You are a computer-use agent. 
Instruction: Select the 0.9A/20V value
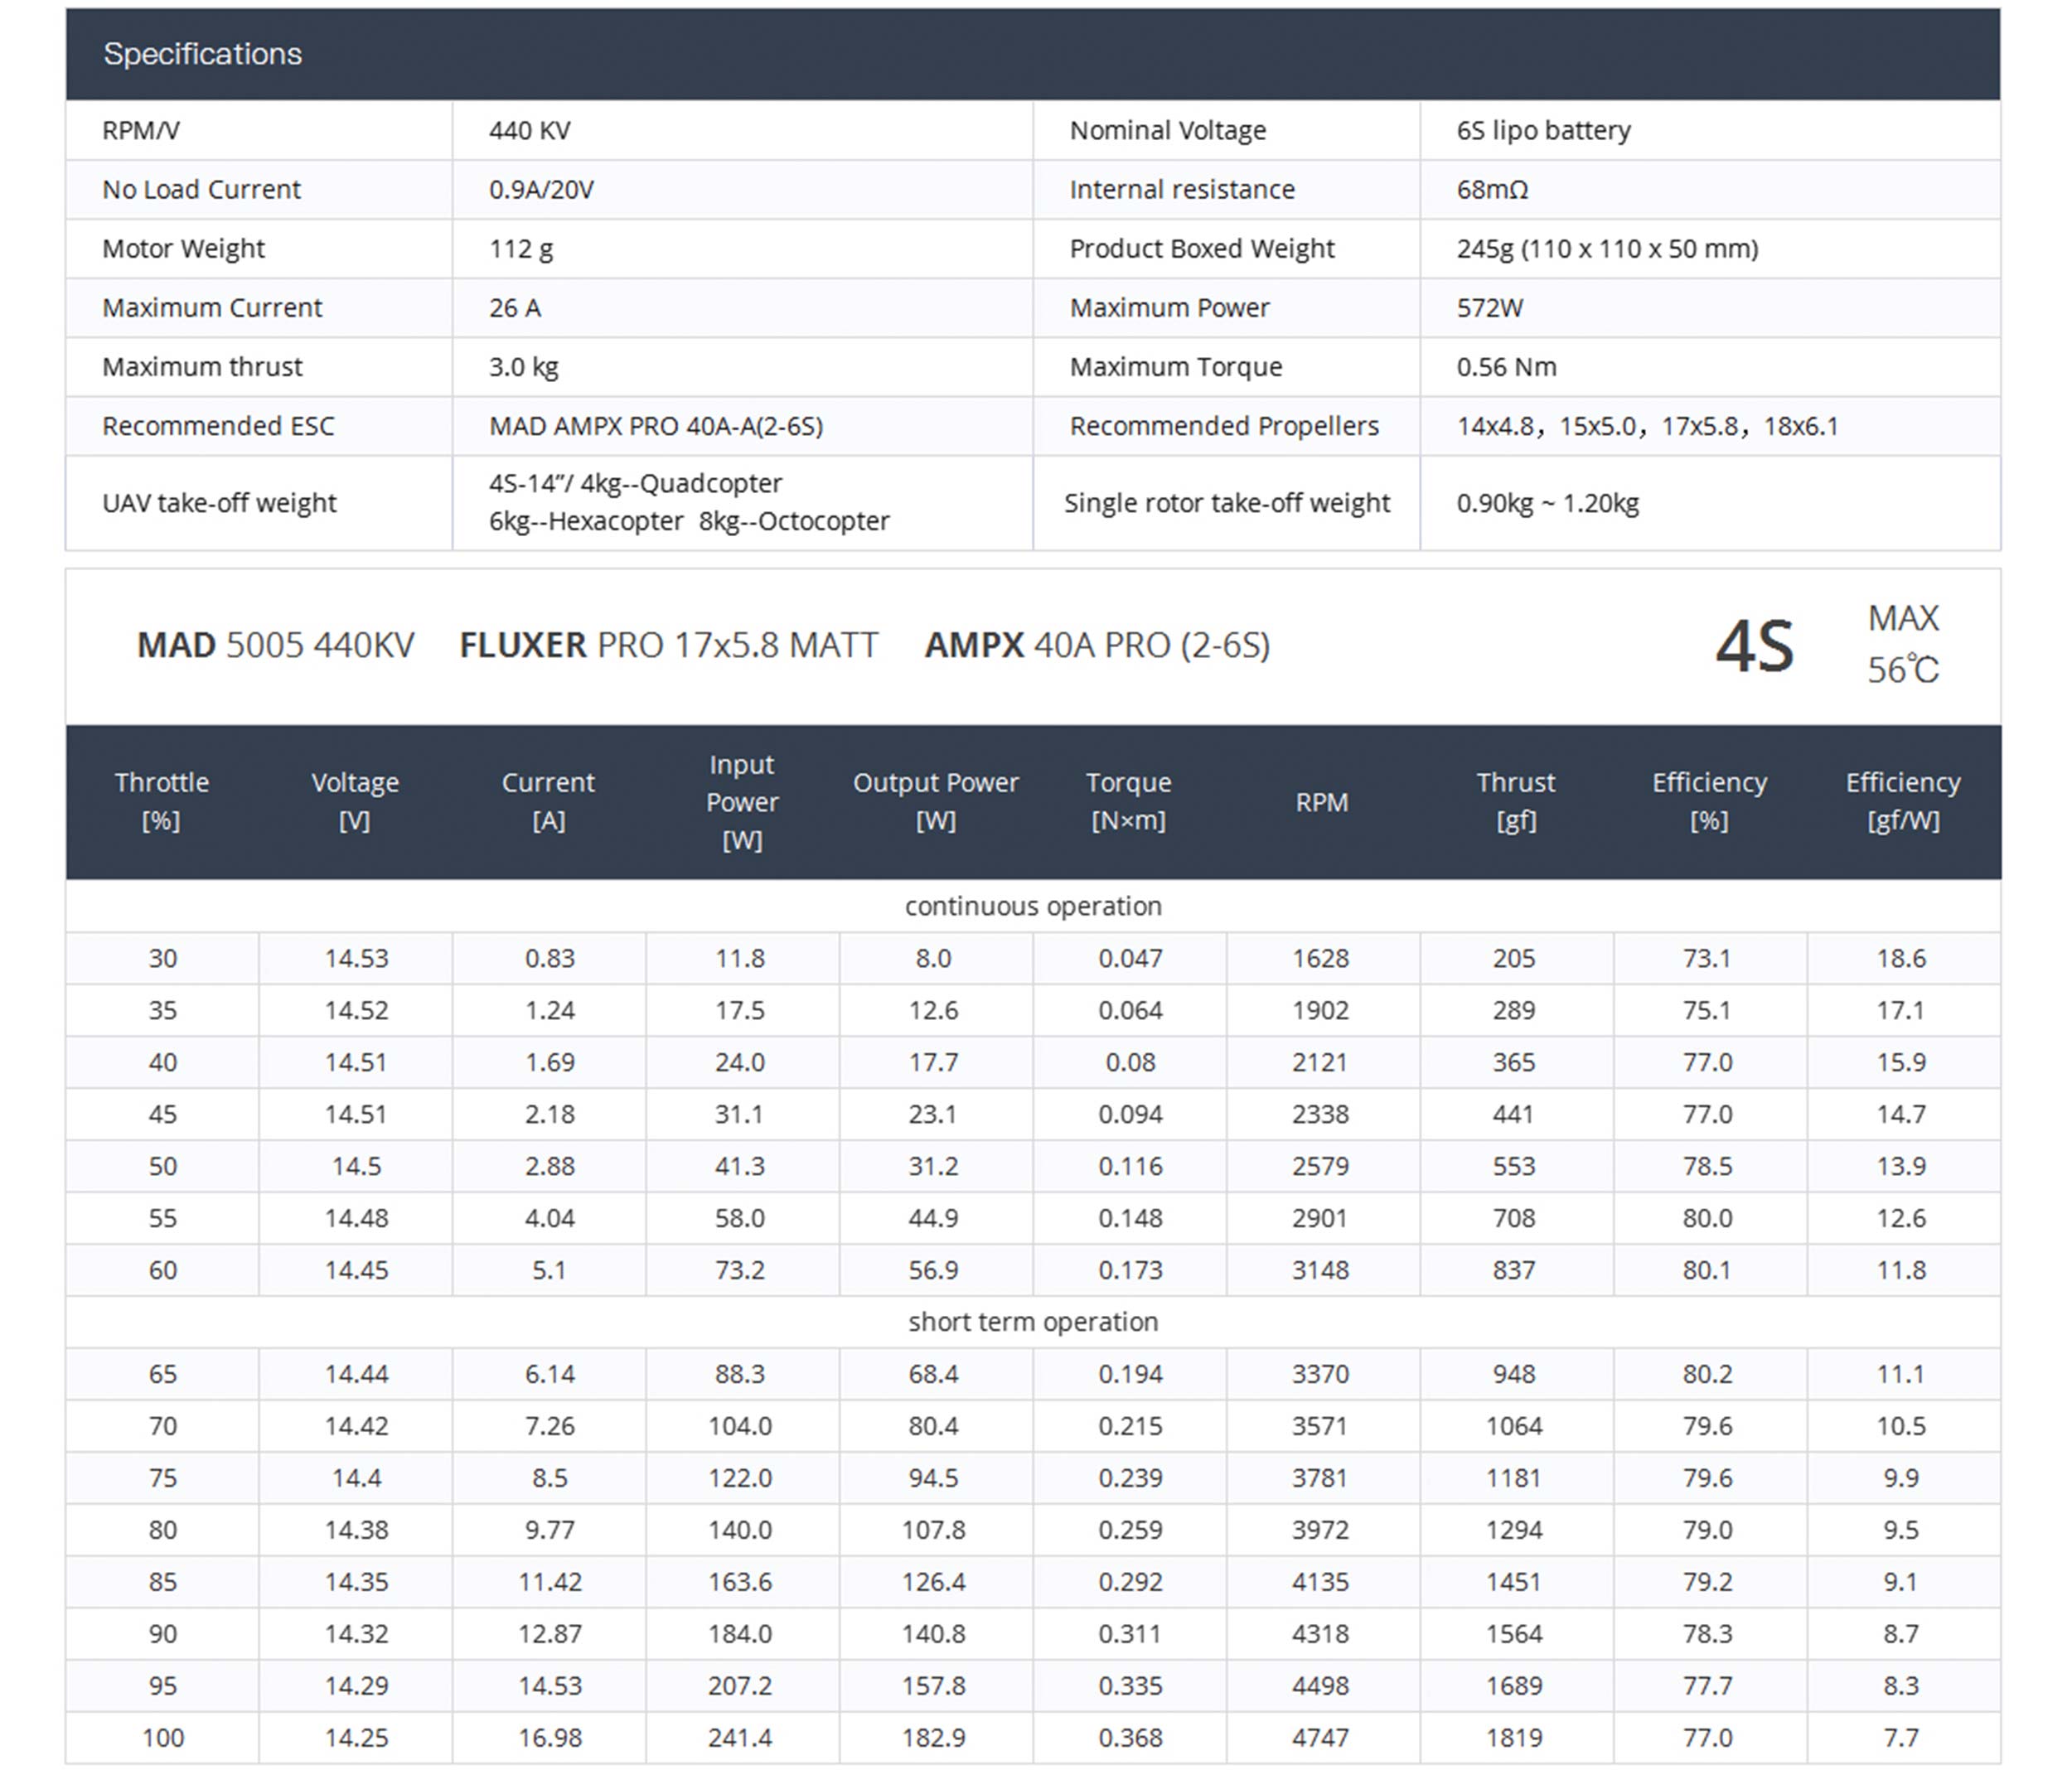(x=541, y=189)
